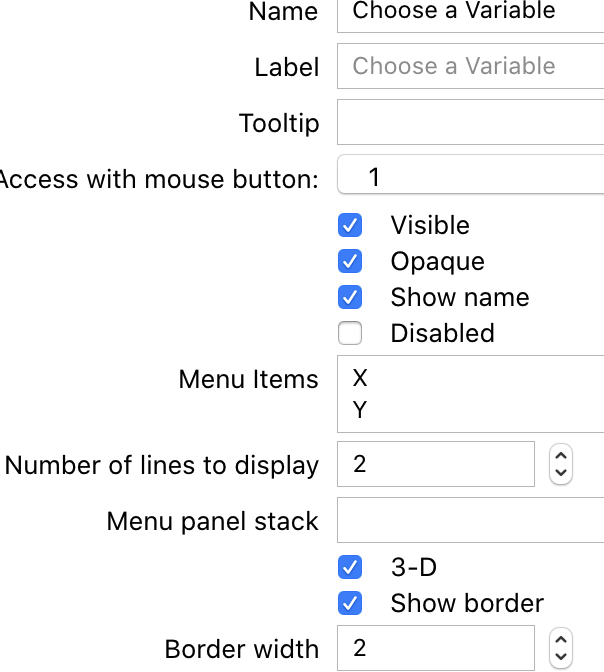604x672 pixels.
Task: Click the Border width value field
Action: [x=436, y=648]
